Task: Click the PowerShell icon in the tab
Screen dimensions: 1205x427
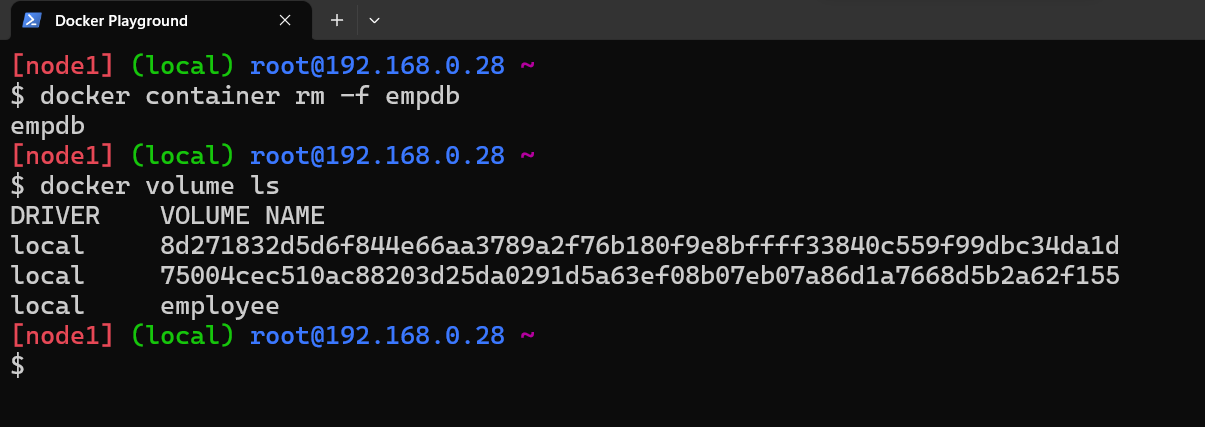Action: point(31,20)
